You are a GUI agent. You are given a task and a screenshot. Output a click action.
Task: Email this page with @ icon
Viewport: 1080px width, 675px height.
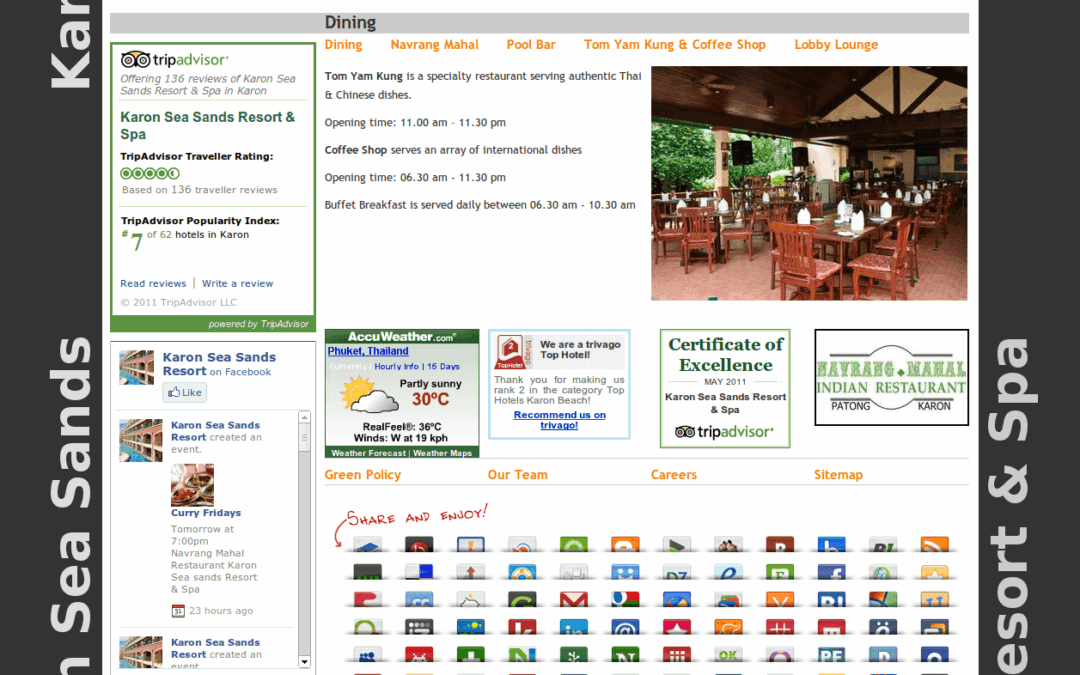coord(625,627)
